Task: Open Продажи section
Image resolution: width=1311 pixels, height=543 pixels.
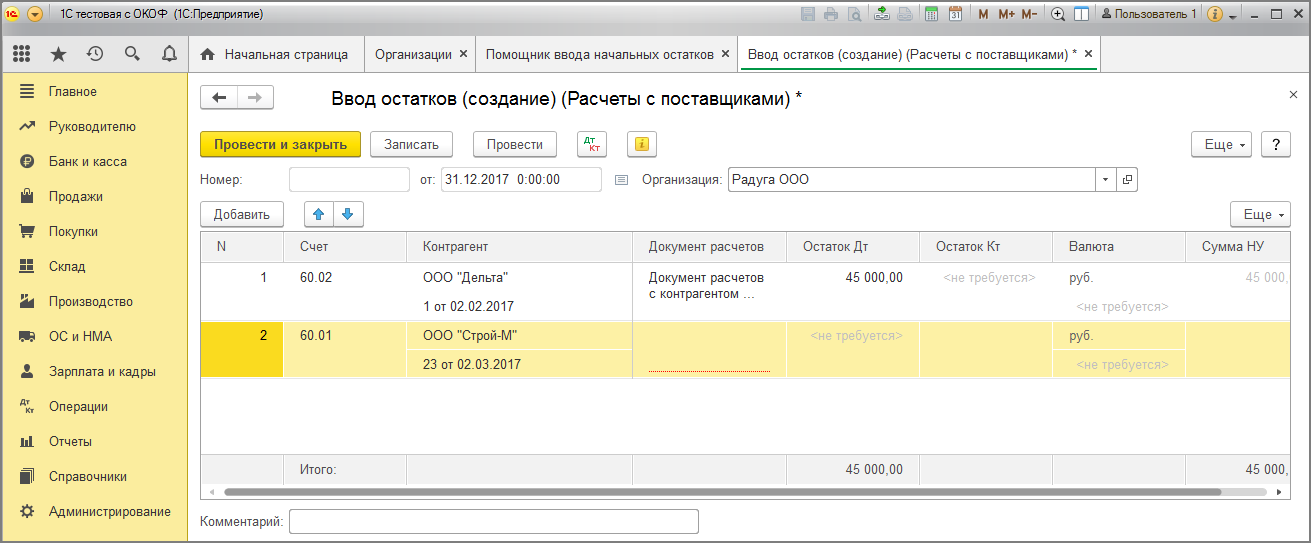Action: (94, 197)
